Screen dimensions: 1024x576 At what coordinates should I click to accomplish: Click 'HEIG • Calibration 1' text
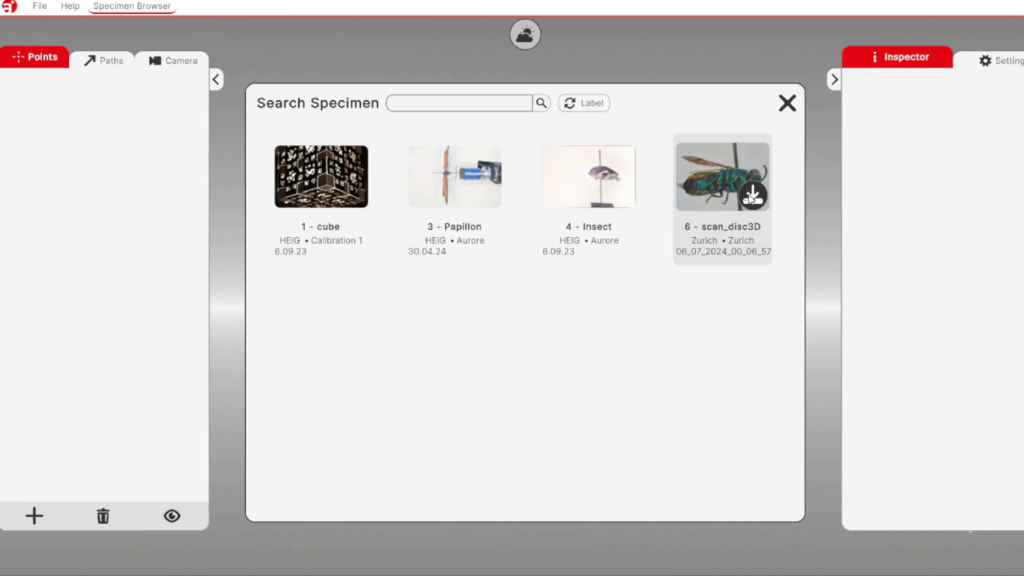321,240
